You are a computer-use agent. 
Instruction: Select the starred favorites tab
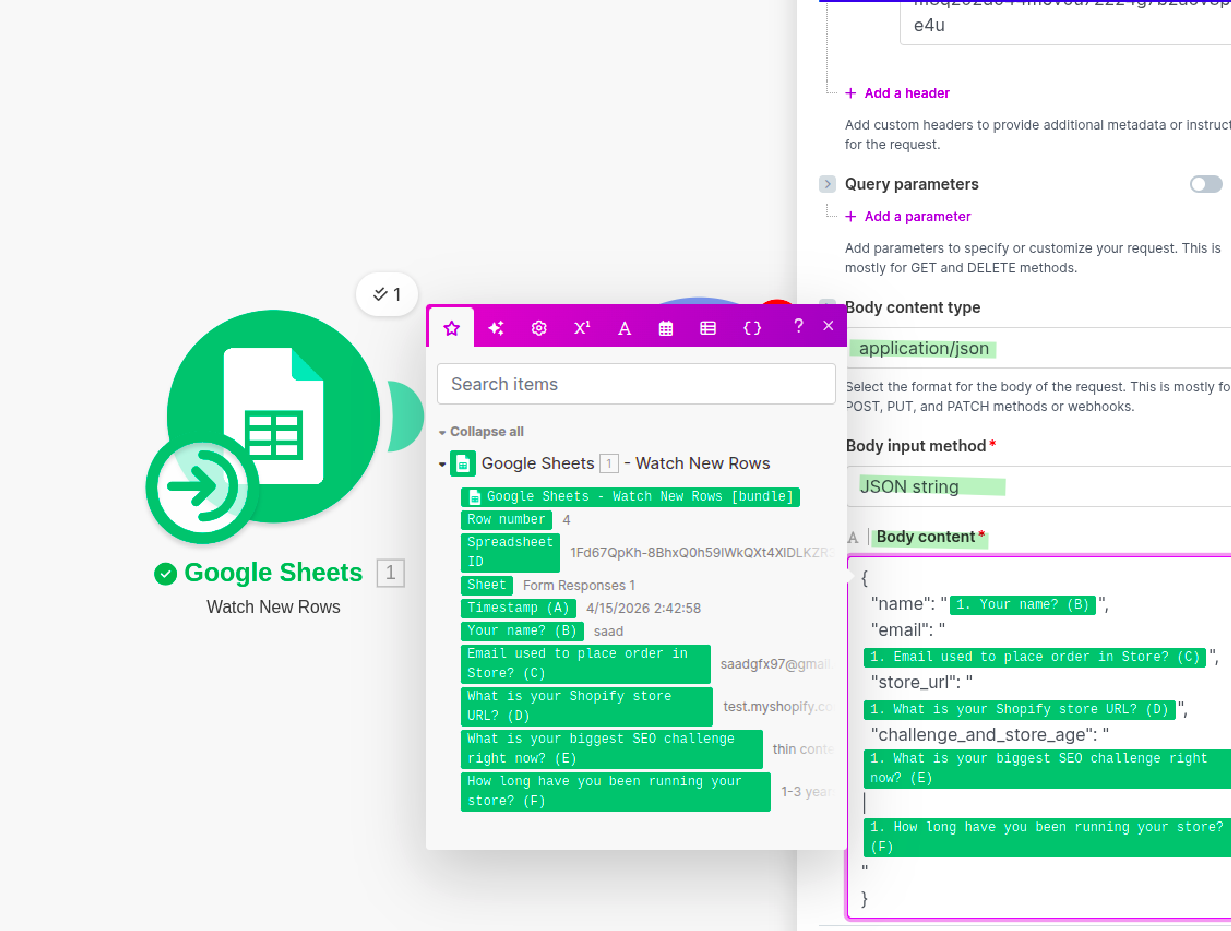pyautogui.click(x=451, y=328)
